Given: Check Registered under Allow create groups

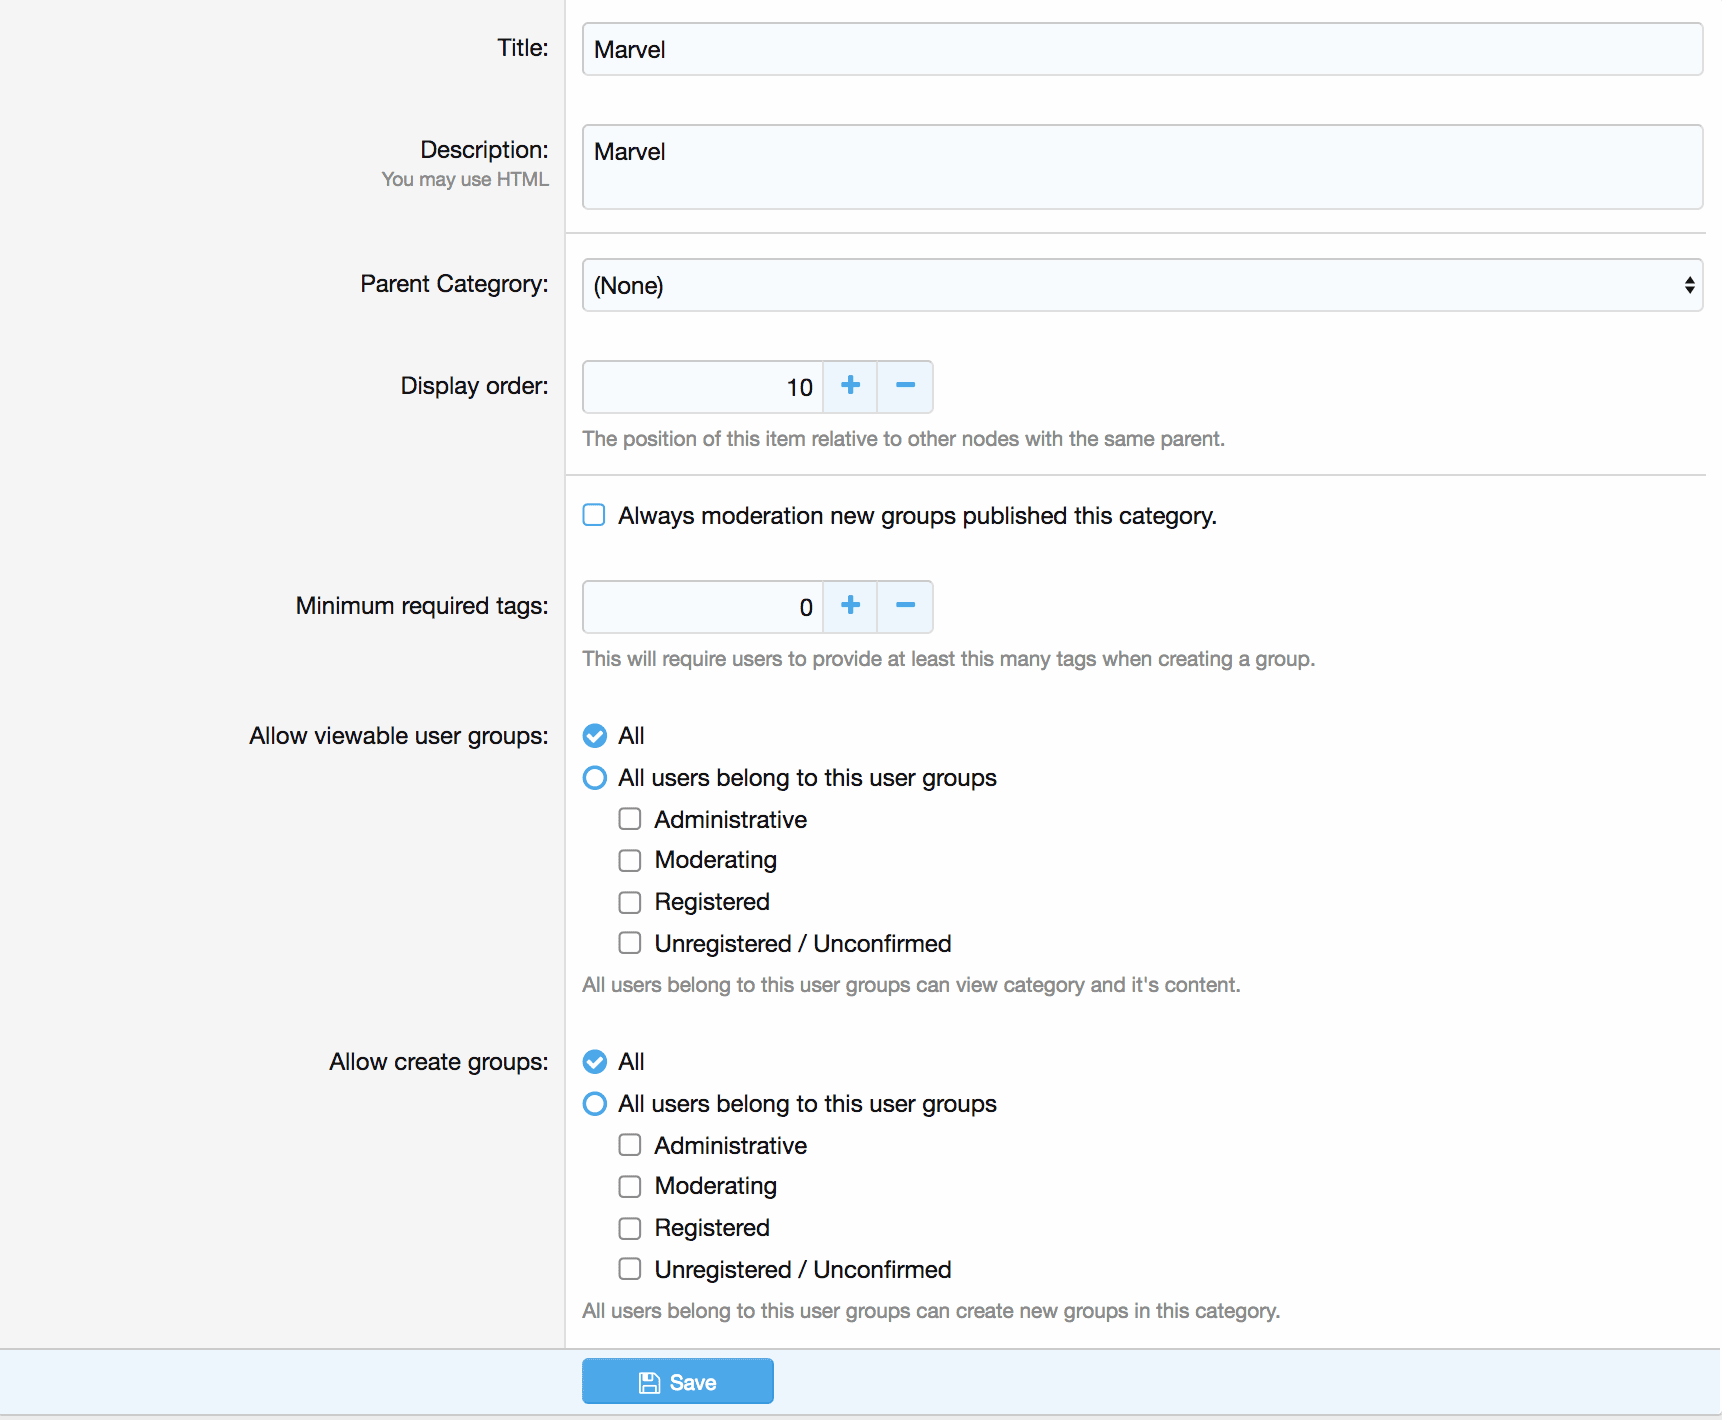Looking at the screenshot, I should point(630,1228).
